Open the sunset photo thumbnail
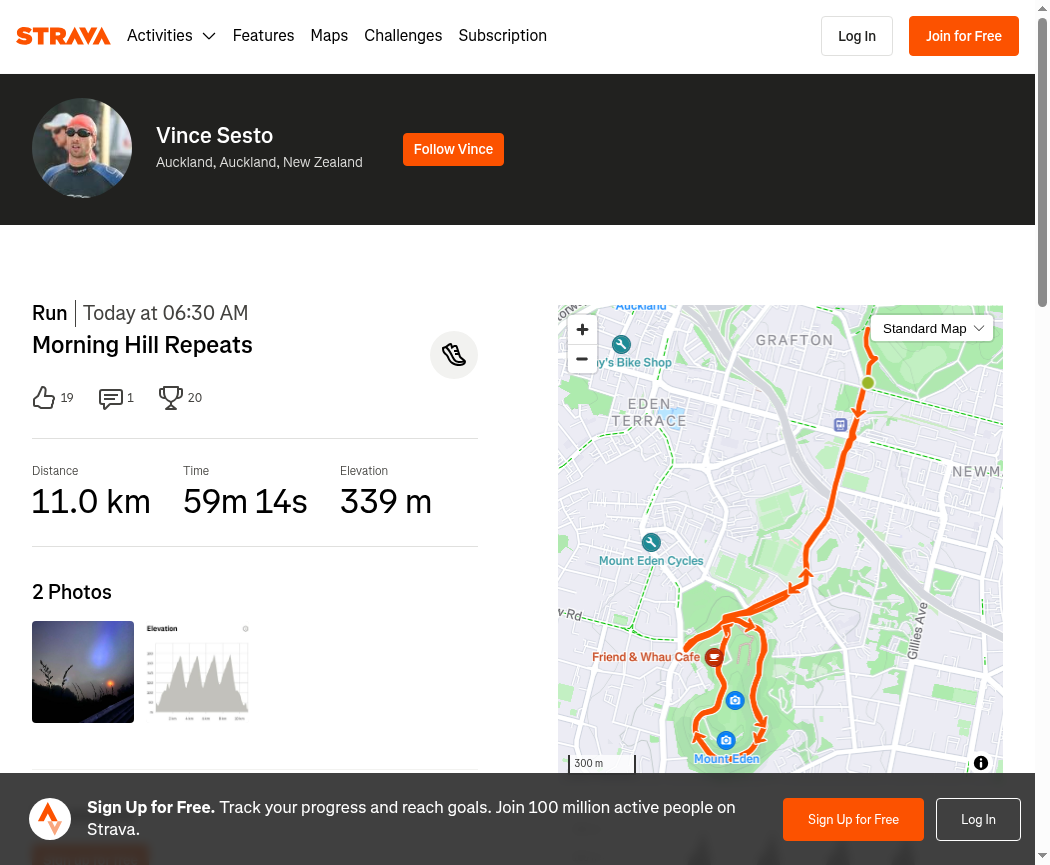Image resolution: width=1050 pixels, height=865 pixels. [x=83, y=672]
